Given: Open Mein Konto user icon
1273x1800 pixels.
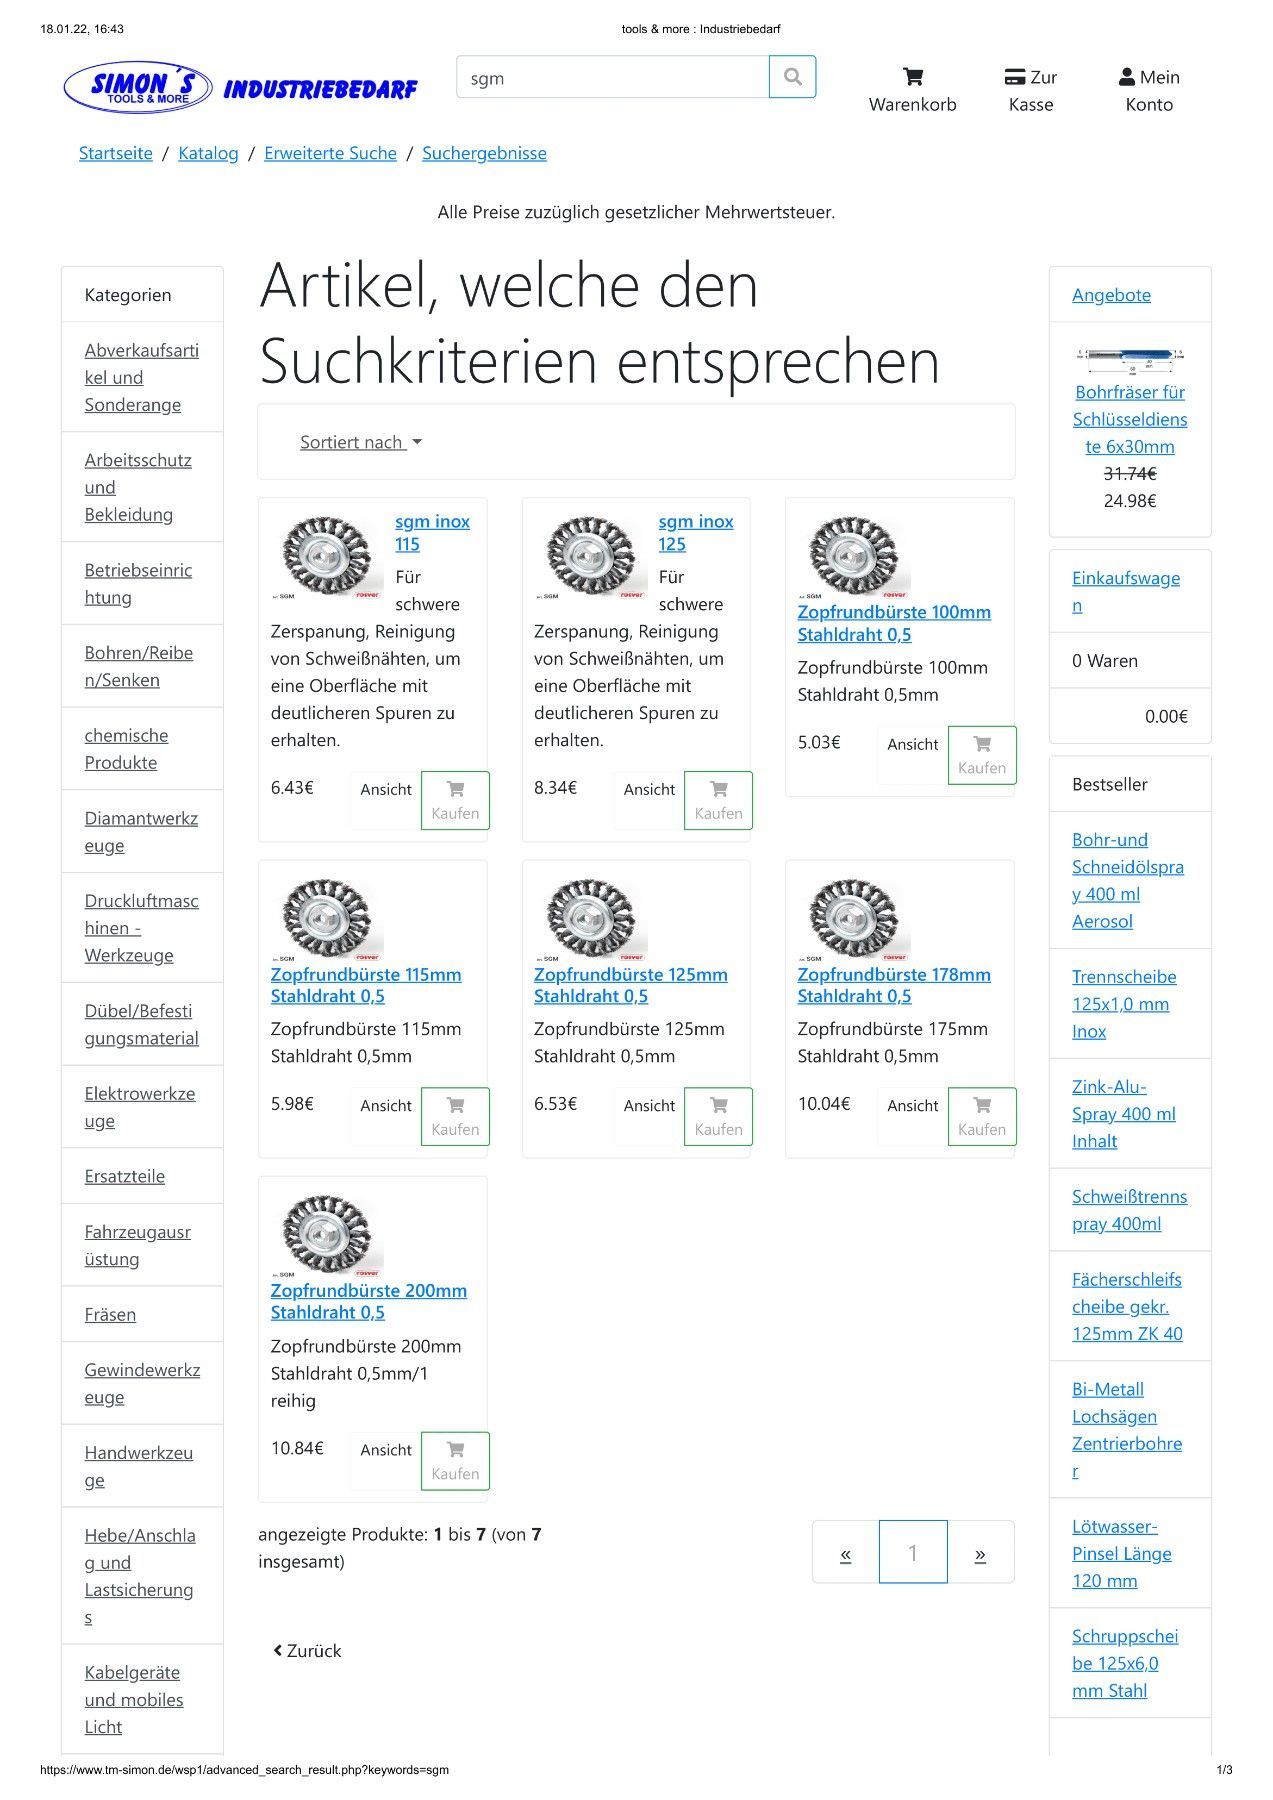Looking at the screenshot, I should click(x=1127, y=77).
